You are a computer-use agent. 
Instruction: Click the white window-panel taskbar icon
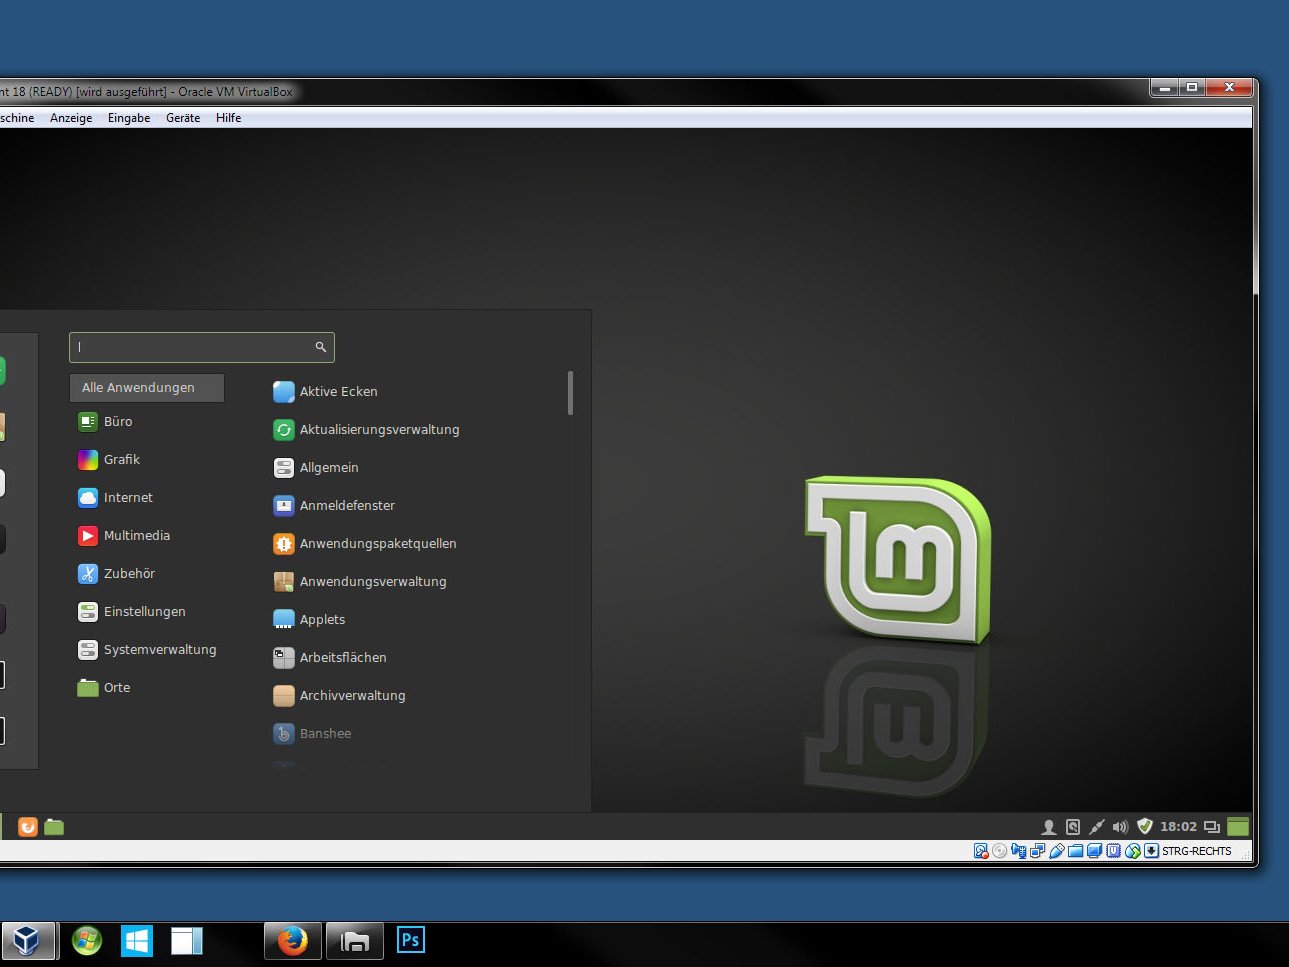[x=186, y=941]
